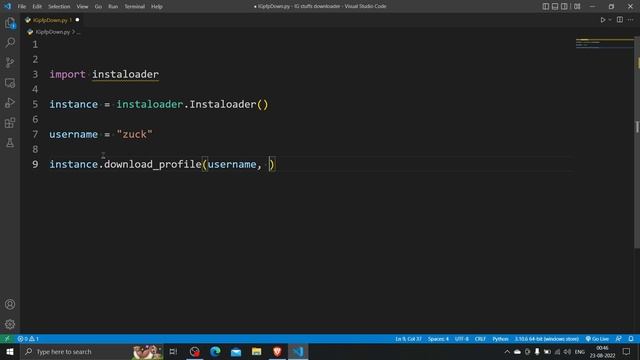
Task: Open the editor More Actions ellipsis
Action: (631, 20)
